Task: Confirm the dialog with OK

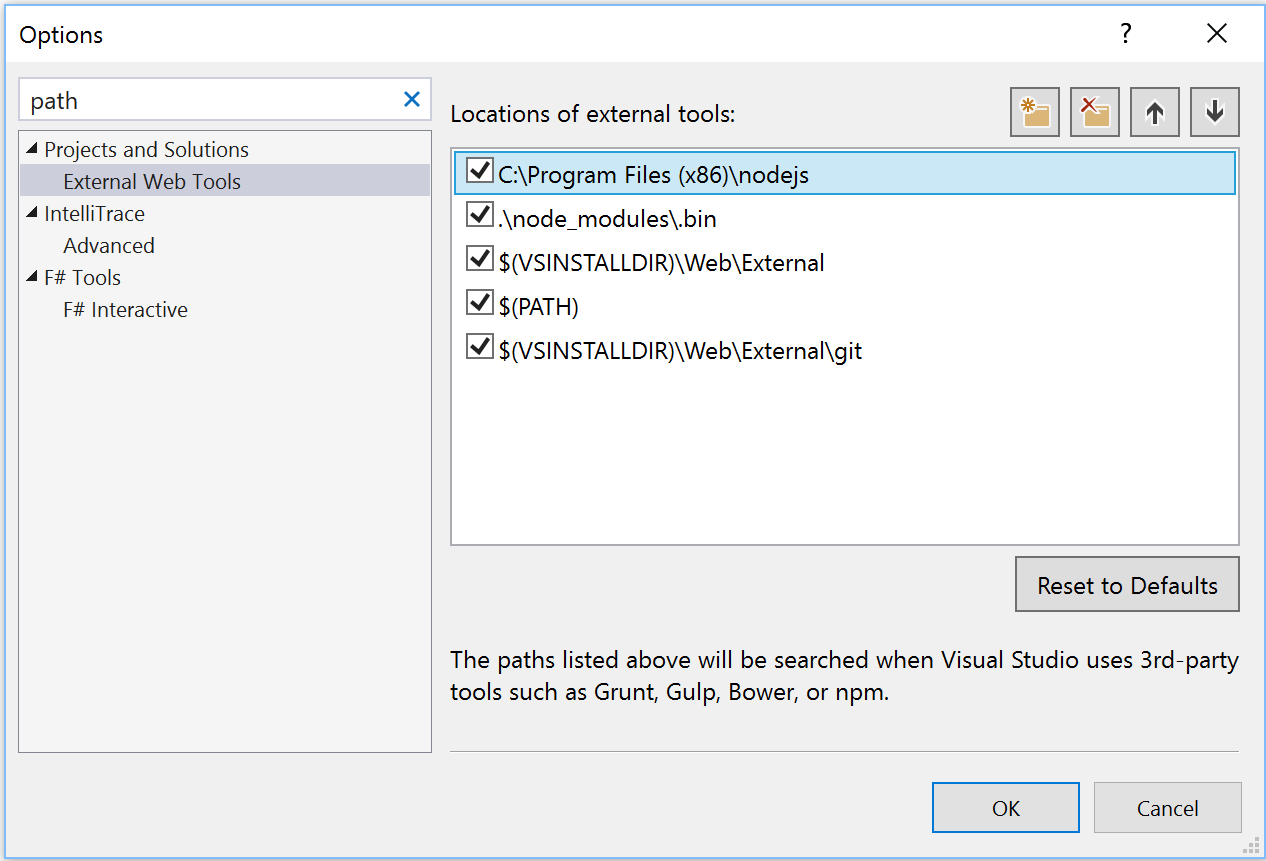Action: 1005,808
